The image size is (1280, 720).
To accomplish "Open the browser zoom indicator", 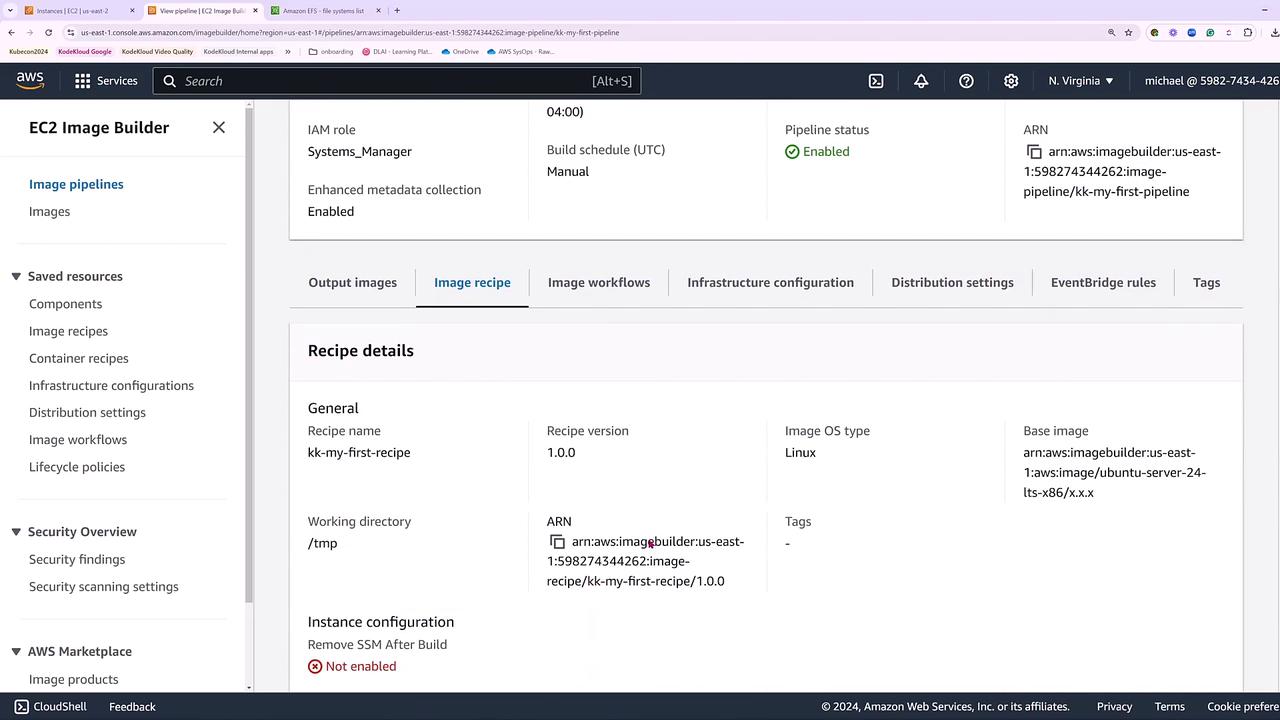I will tap(1111, 32).
